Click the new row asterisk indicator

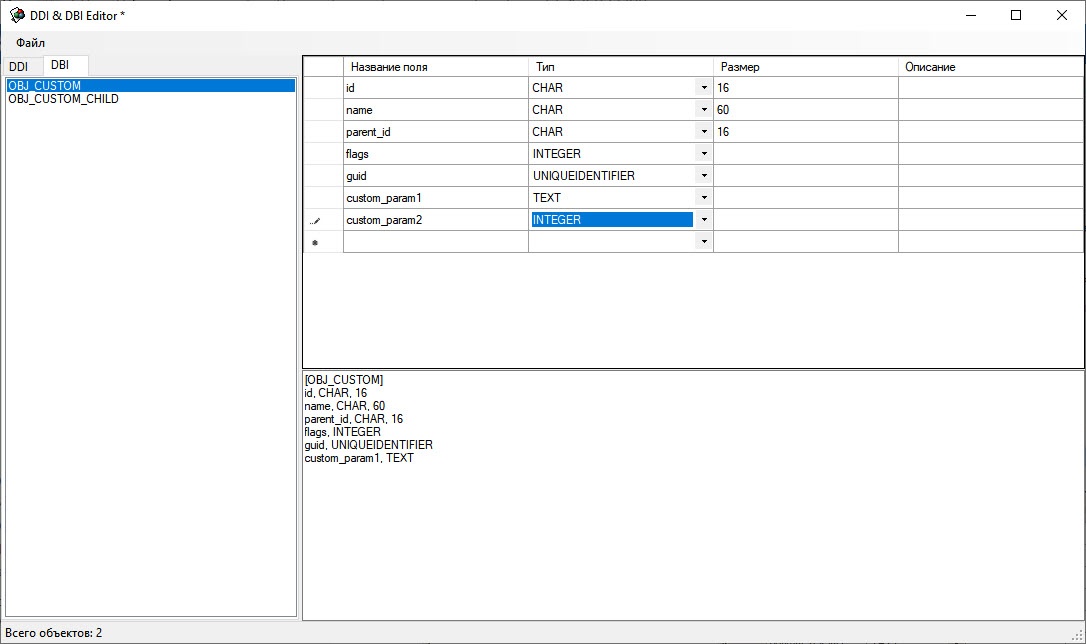click(315, 242)
